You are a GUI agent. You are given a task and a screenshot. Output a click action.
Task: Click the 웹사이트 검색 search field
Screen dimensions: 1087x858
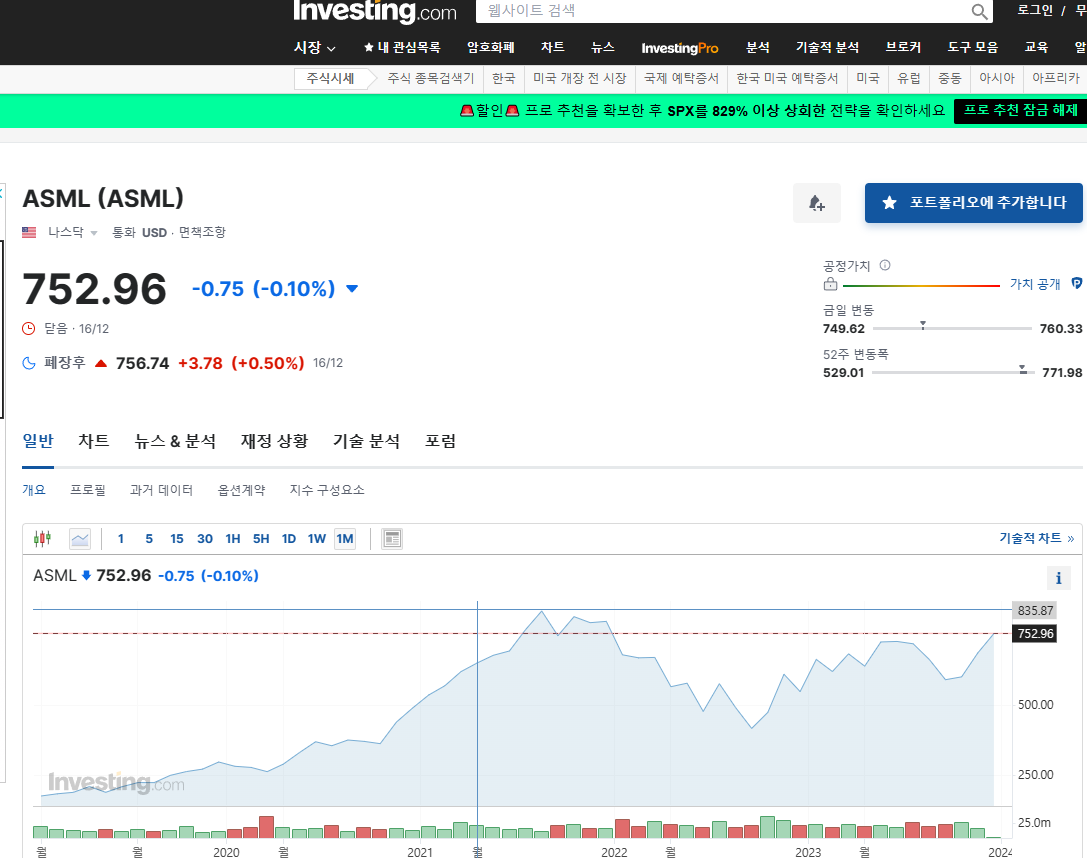click(x=723, y=11)
